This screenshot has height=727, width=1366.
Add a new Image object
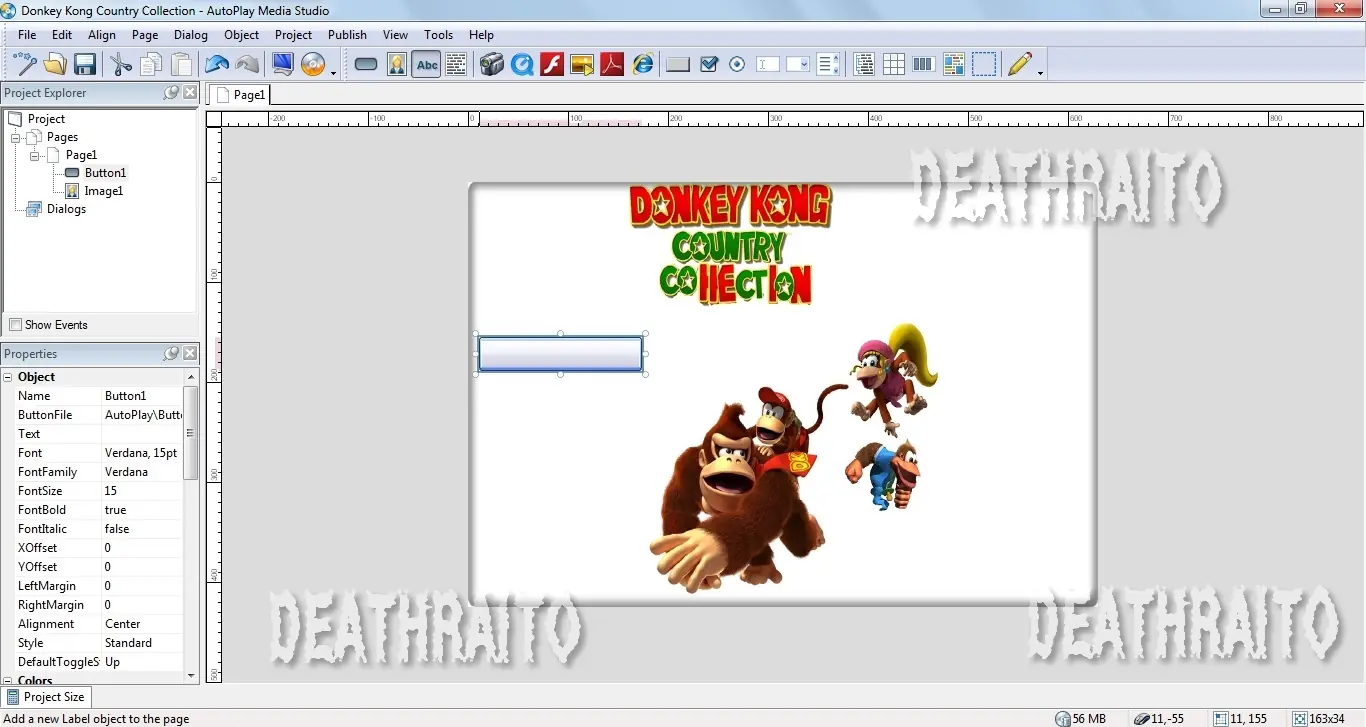pyautogui.click(x=397, y=64)
